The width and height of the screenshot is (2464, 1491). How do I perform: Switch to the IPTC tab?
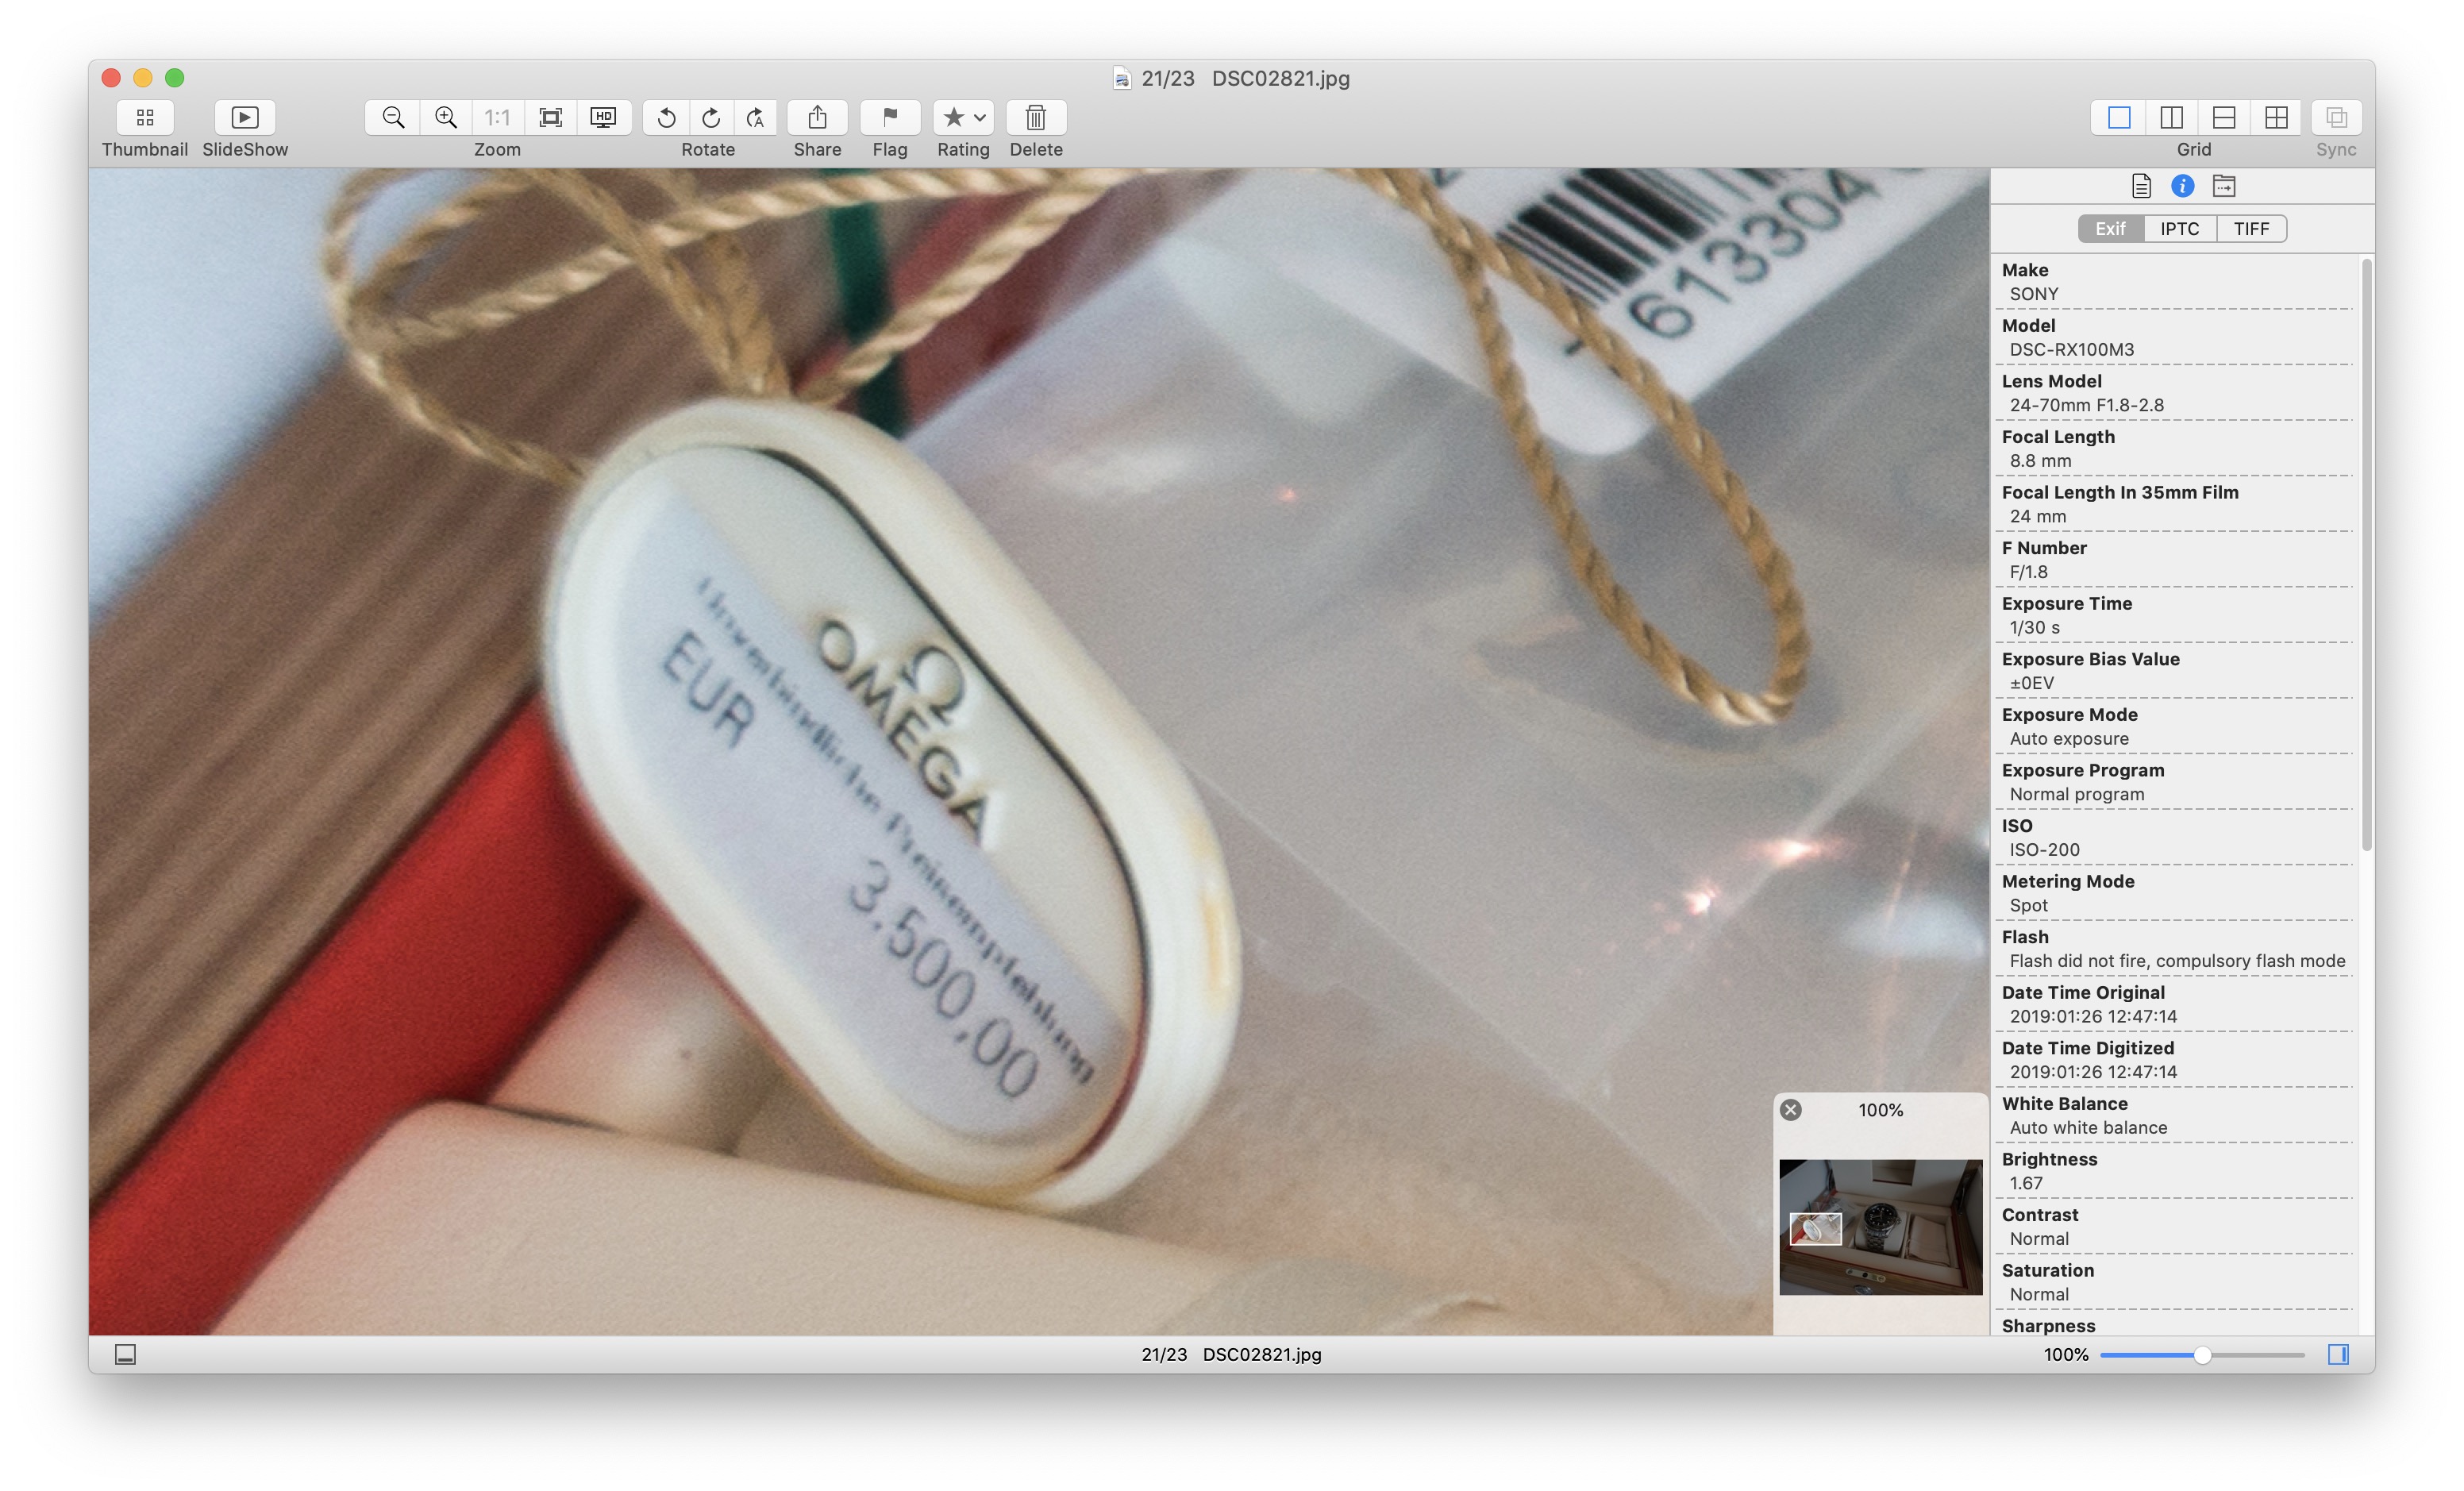tap(2180, 229)
